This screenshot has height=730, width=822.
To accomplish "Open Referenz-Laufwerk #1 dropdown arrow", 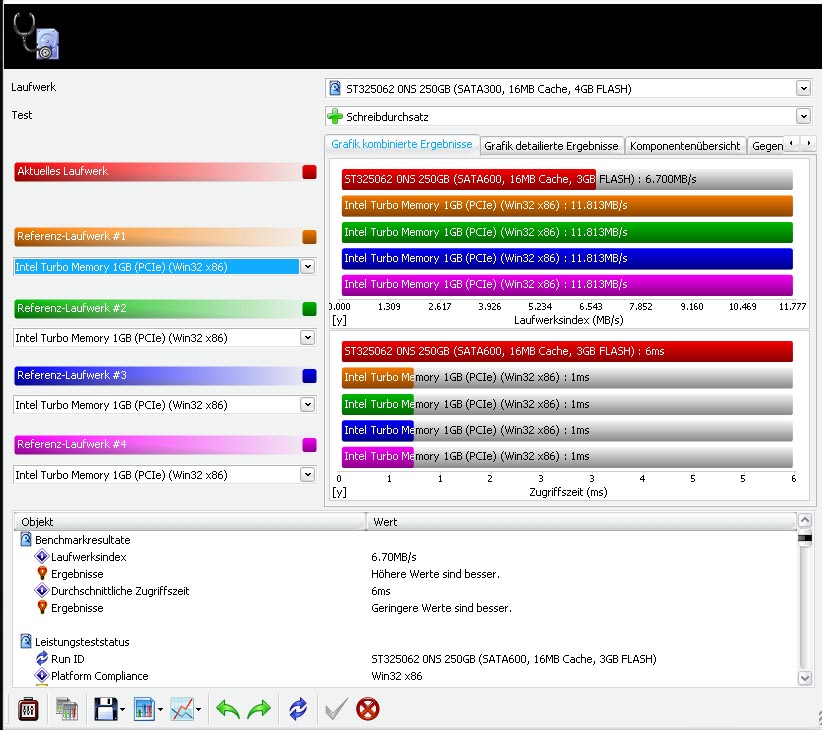I will click(x=308, y=266).
